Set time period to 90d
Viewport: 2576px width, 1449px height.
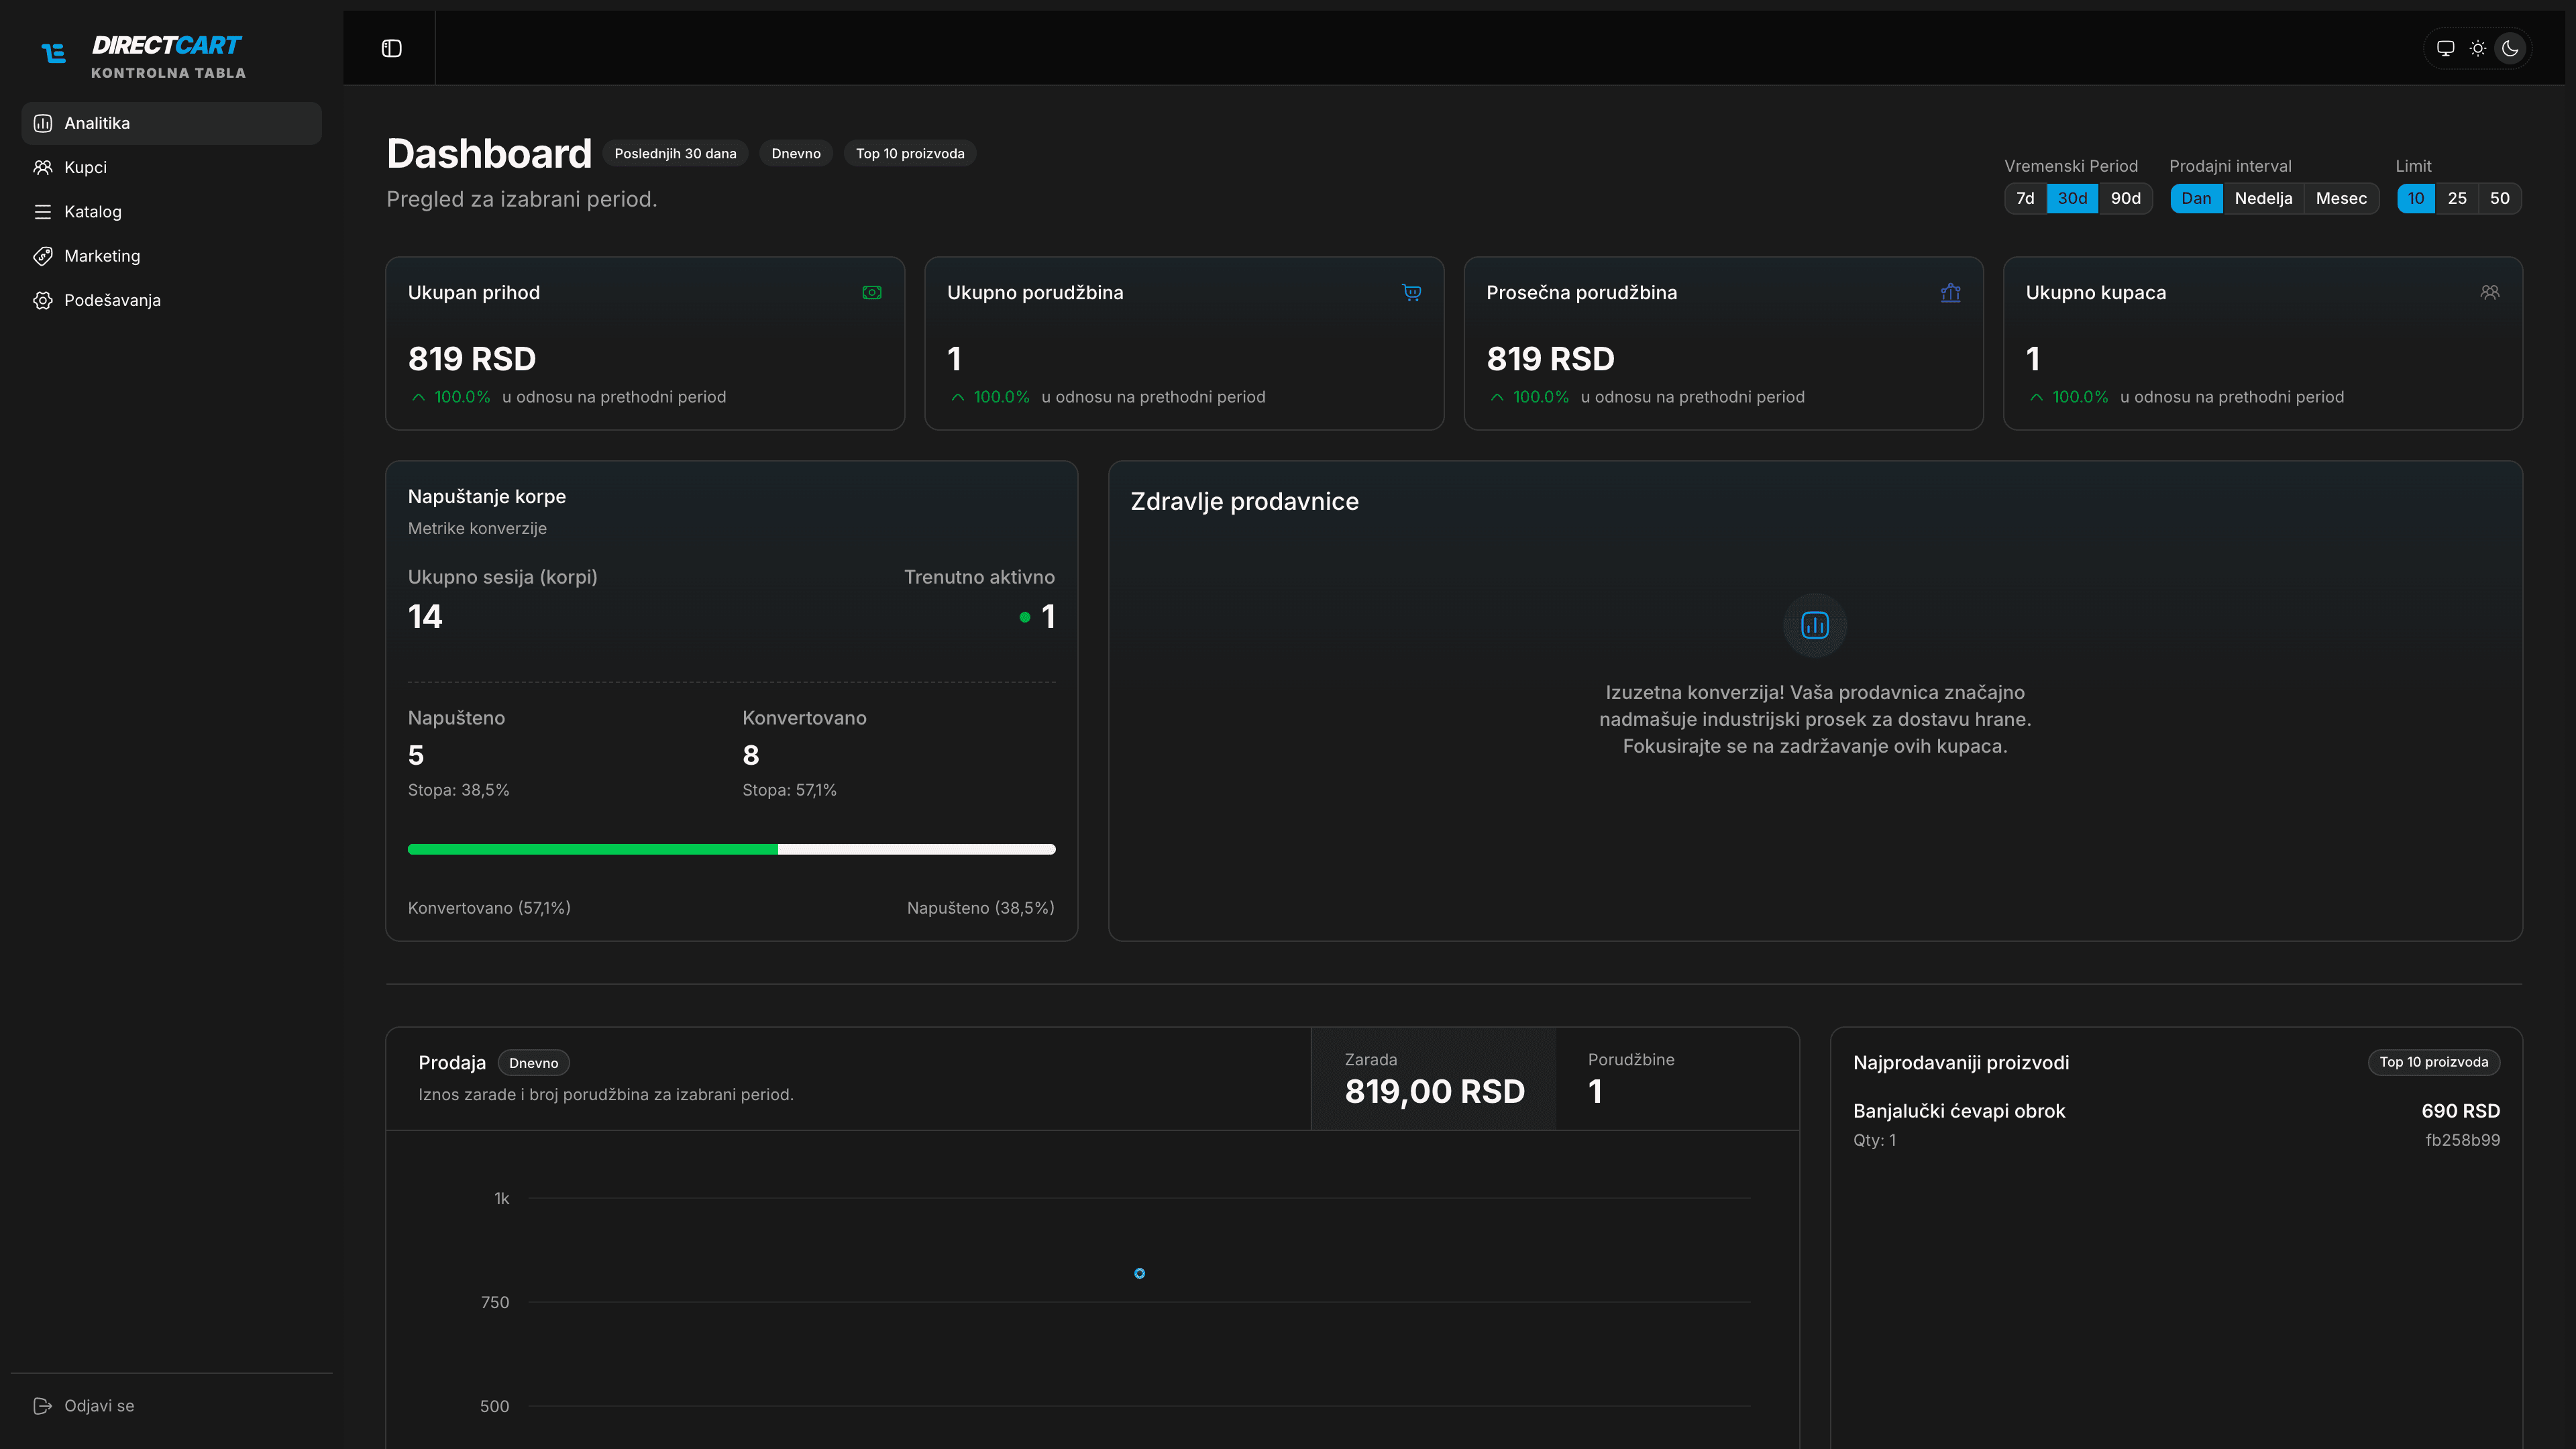2125,198
